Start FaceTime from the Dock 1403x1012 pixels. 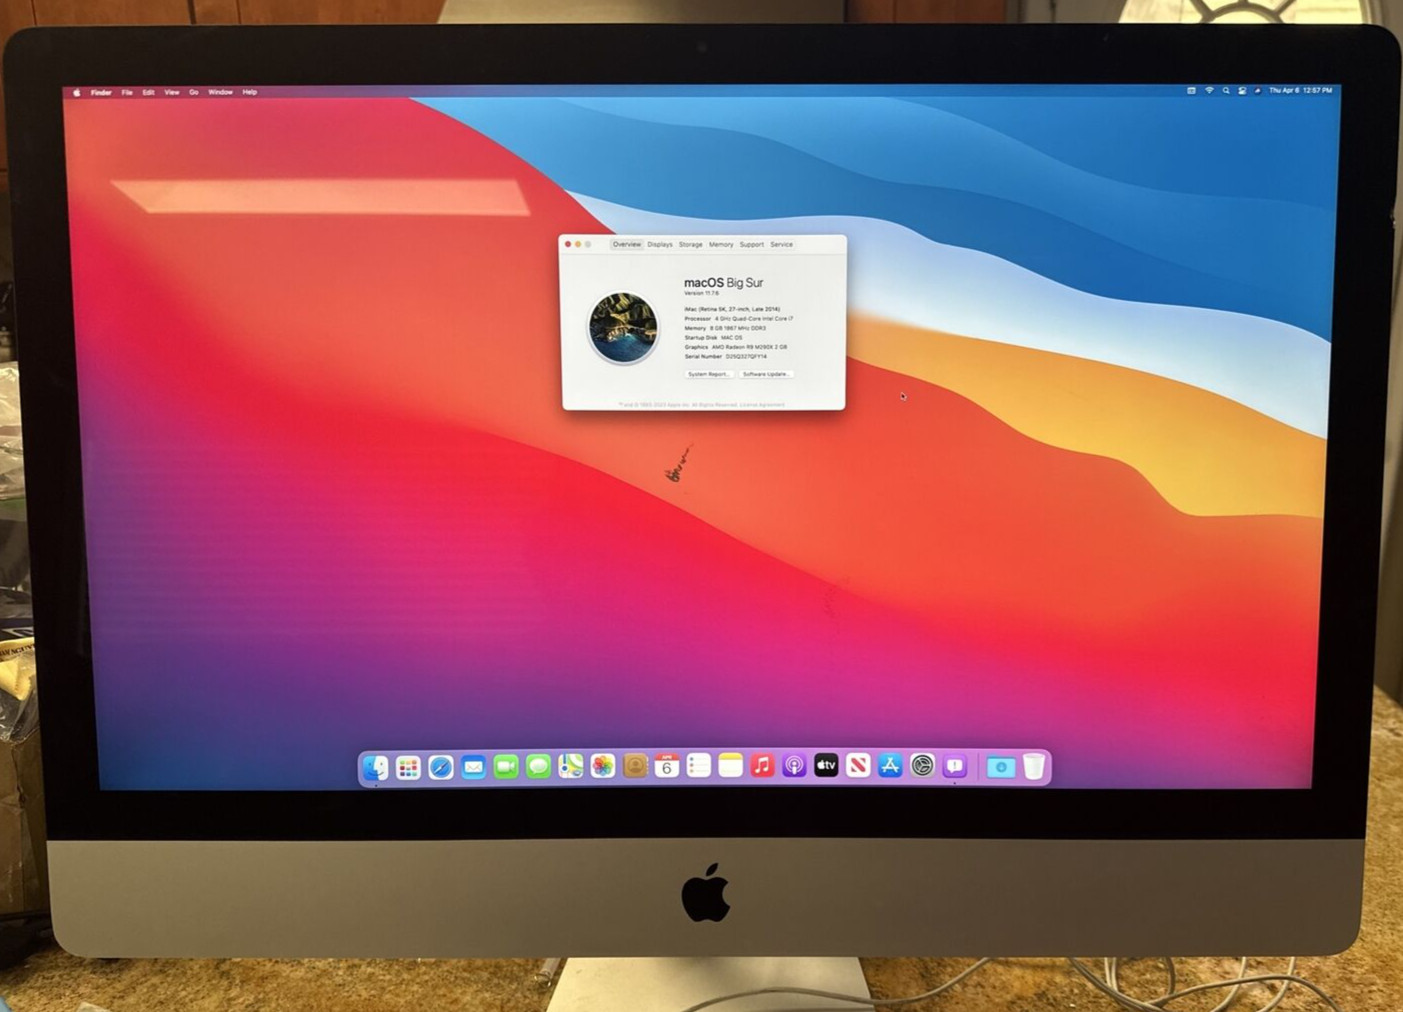tap(505, 767)
